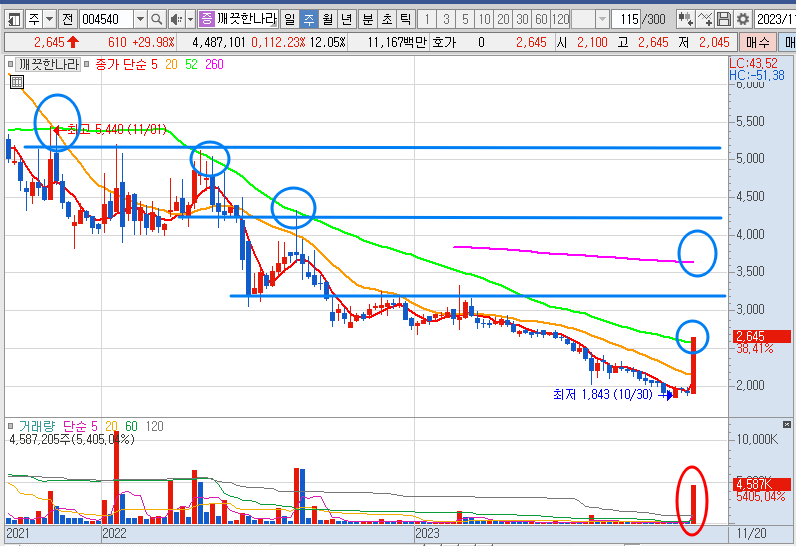
Task: Switch to second chart 초
Action: point(386,19)
